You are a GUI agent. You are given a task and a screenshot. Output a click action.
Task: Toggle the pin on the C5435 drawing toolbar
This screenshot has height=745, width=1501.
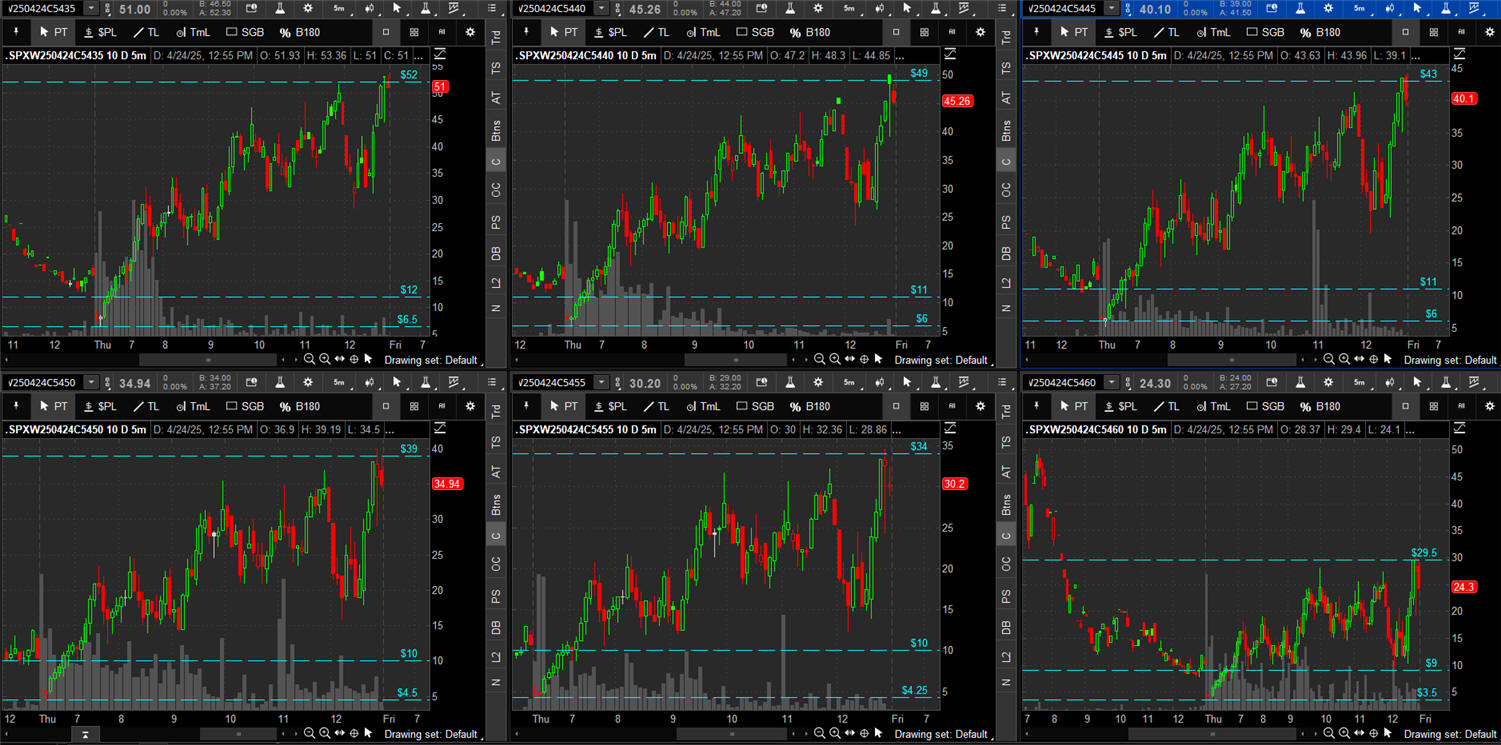coord(17,32)
